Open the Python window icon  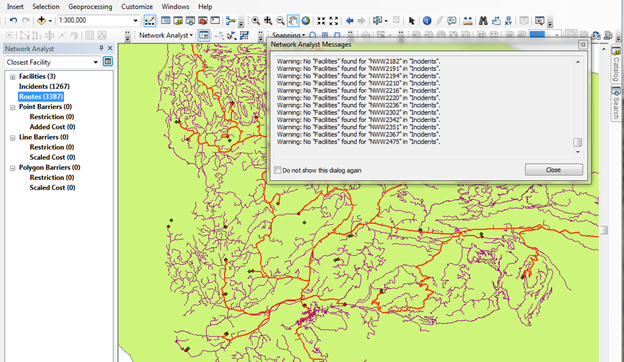coord(215,20)
